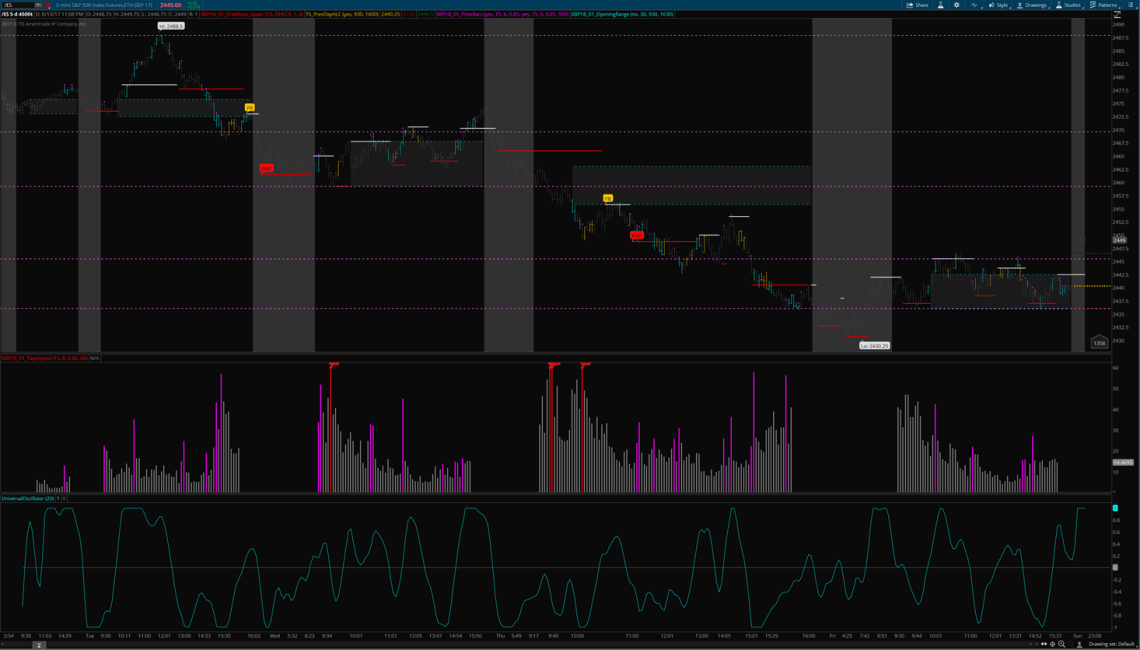Click the Share button in the toolbar
1140x650 pixels.
click(x=917, y=5)
